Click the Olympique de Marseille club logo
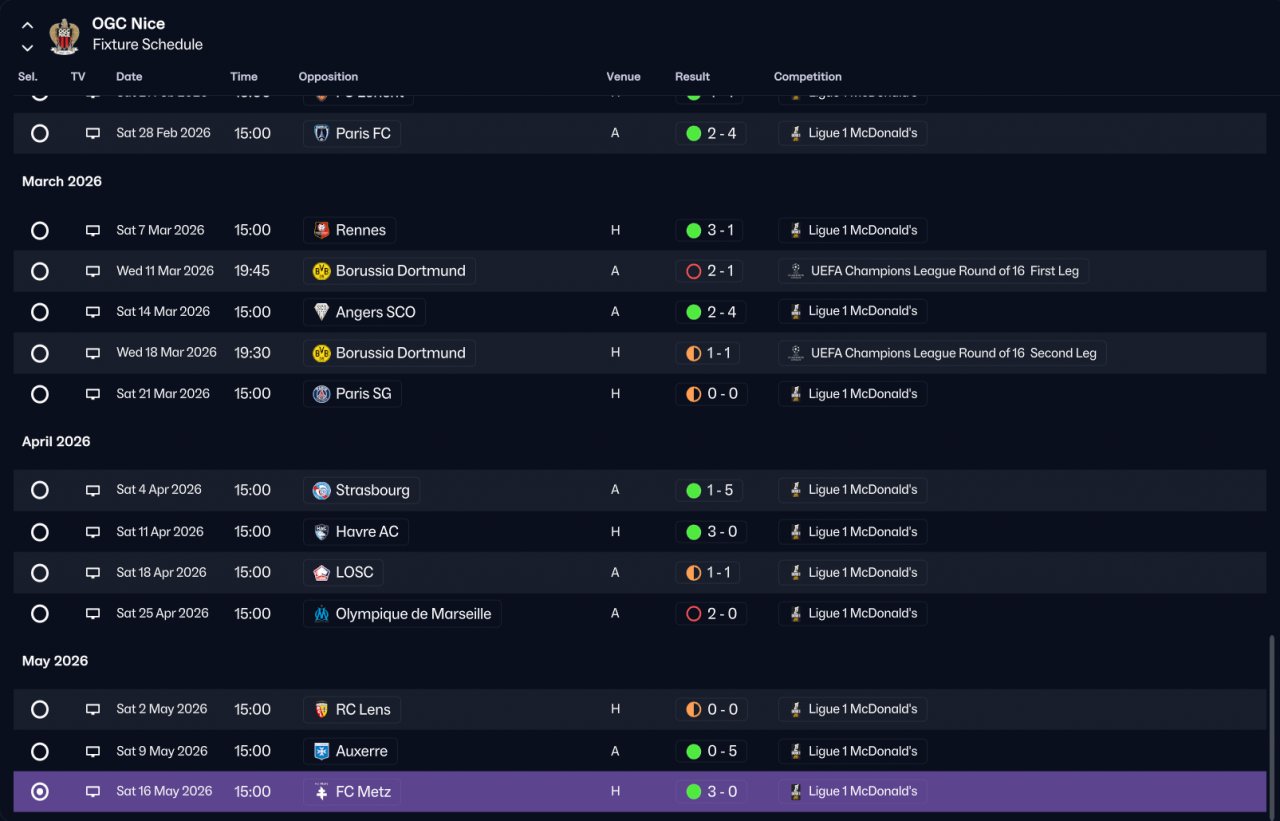 [x=321, y=614]
